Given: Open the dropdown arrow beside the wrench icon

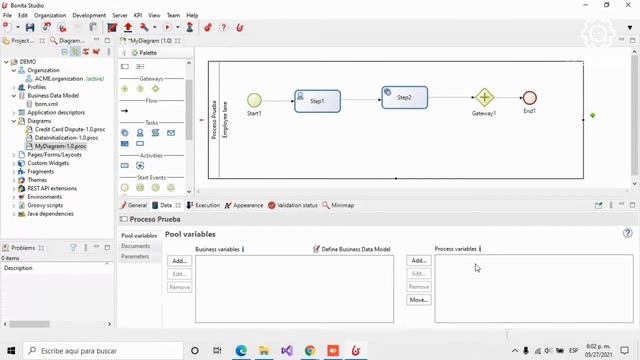Looking at the screenshot, I should (x=155, y=27).
